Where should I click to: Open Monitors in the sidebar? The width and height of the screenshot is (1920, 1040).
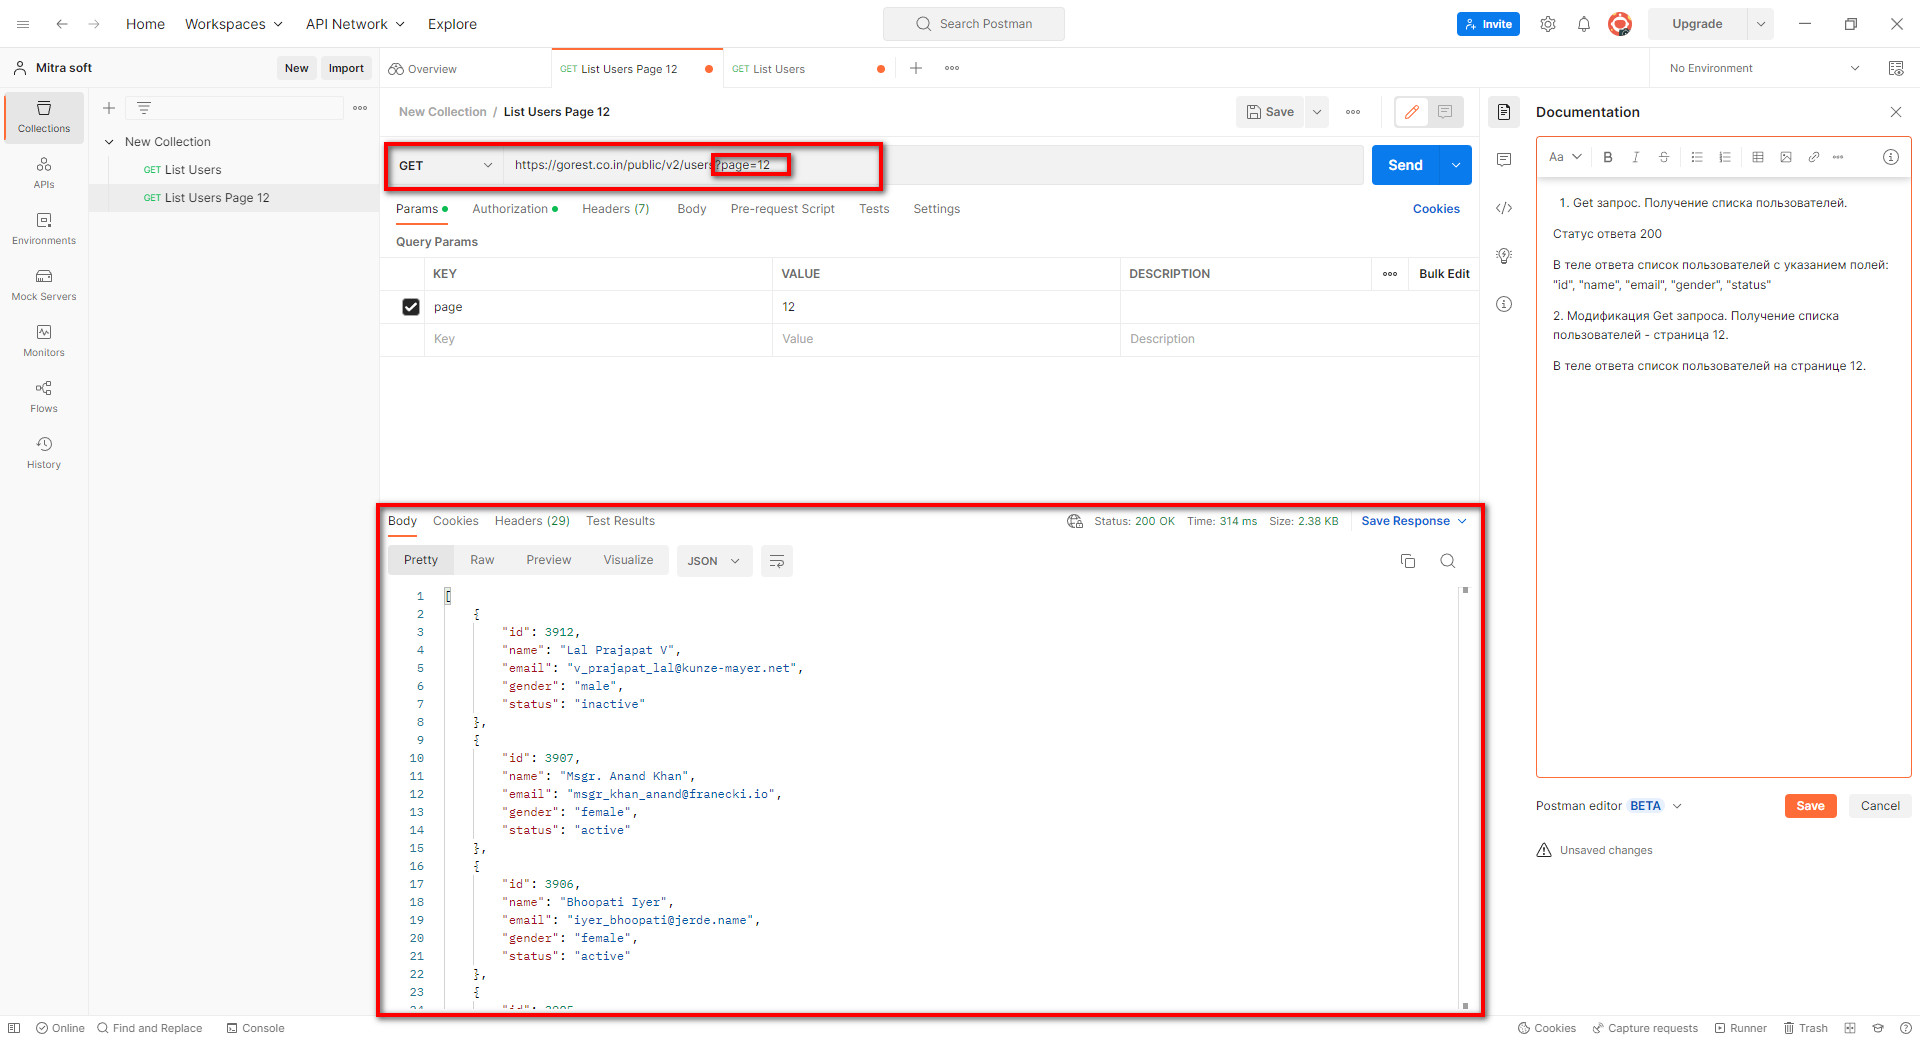(44, 341)
